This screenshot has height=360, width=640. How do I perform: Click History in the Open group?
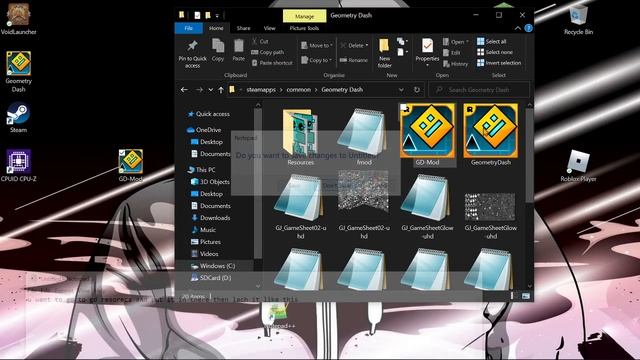(456, 64)
